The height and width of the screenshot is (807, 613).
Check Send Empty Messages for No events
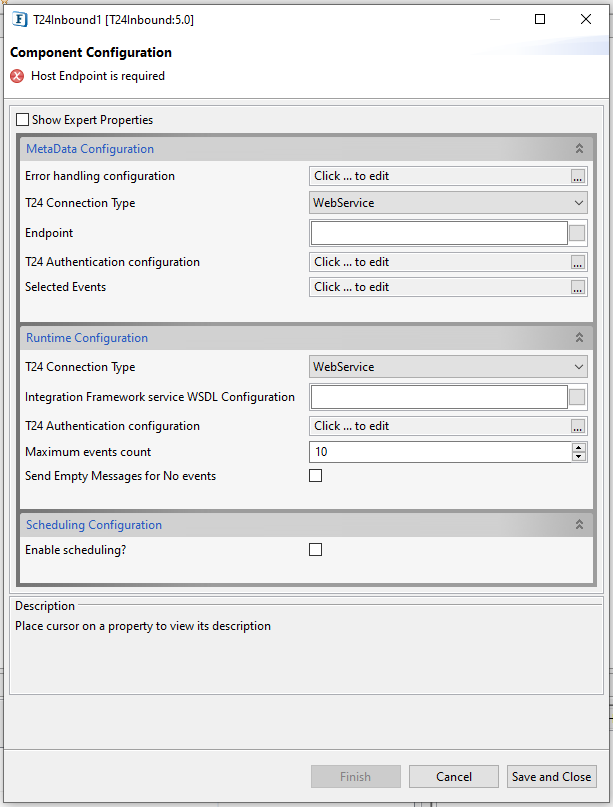tap(316, 476)
